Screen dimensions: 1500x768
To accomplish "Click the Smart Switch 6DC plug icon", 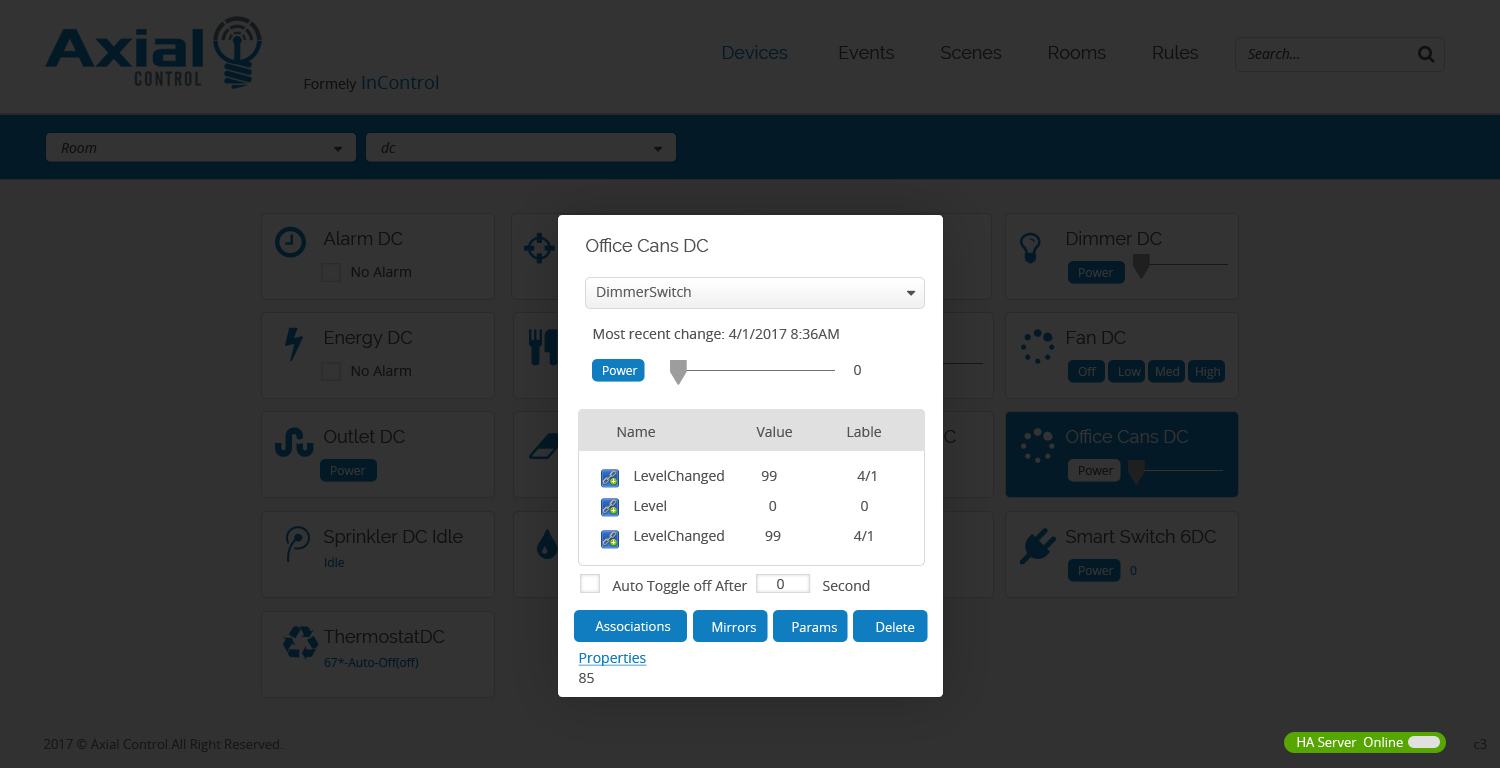I will pos(1037,546).
